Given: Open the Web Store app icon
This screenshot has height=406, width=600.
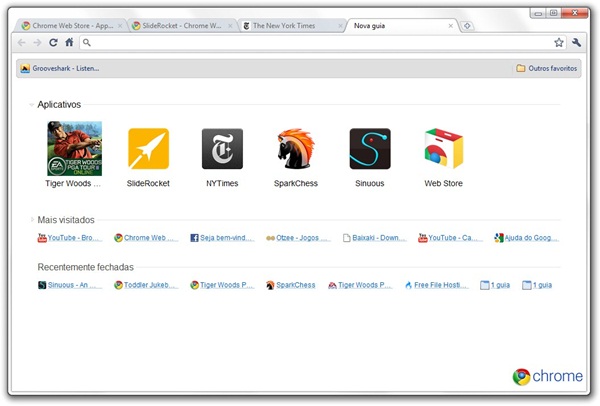Looking at the screenshot, I should point(444,148).
